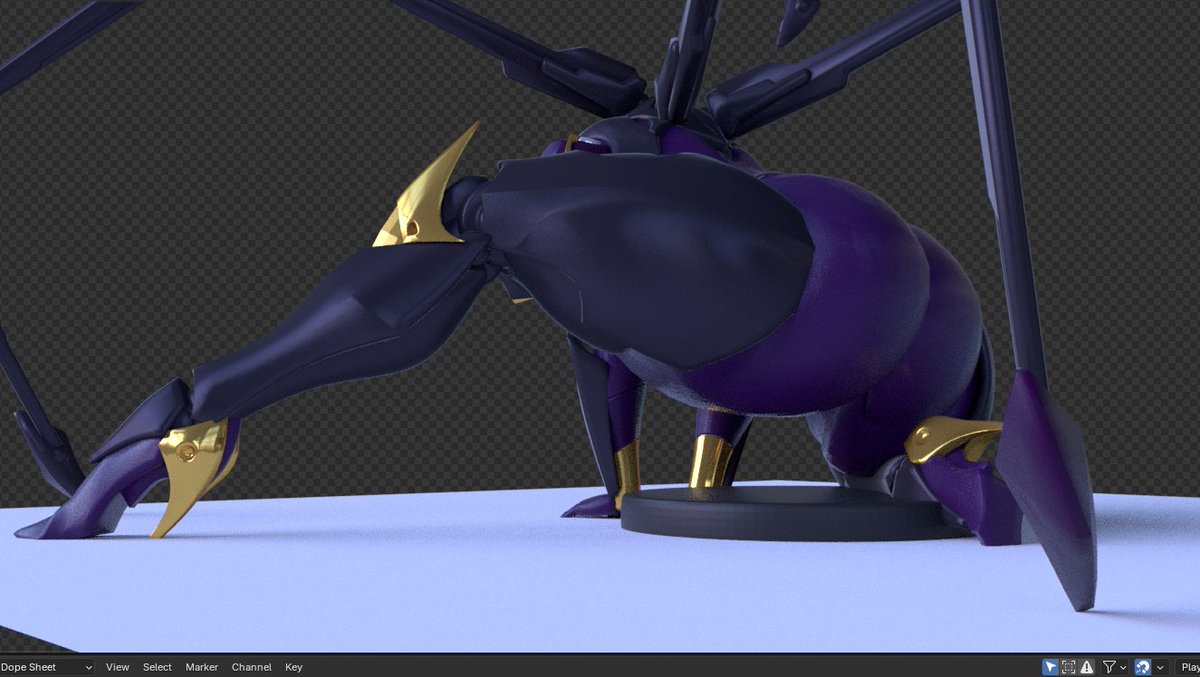
Task: Open the View menu
Action: (117, 667)
